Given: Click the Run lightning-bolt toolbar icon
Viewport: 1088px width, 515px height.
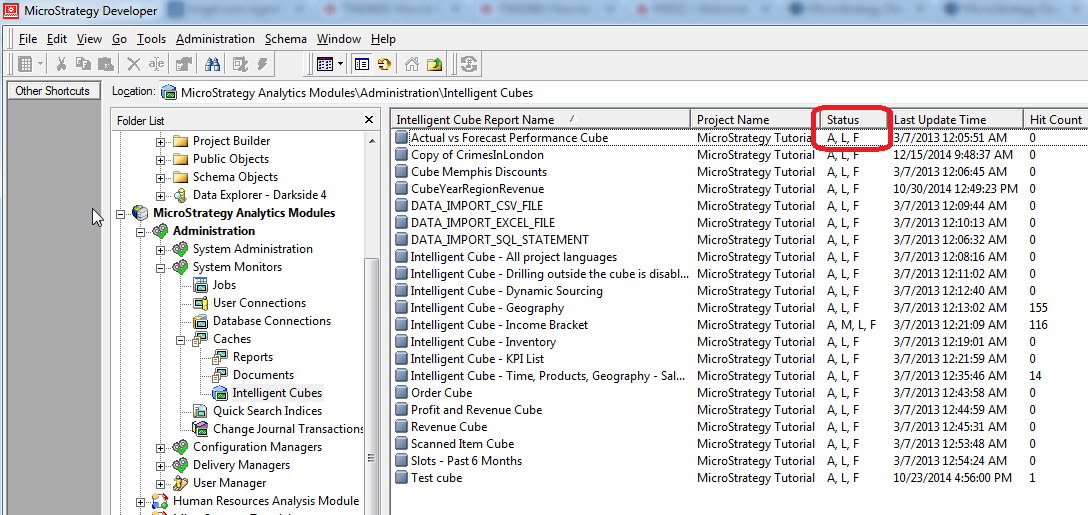Looking at the screenshot, I should pyautogui.click(x=262, y=64).
